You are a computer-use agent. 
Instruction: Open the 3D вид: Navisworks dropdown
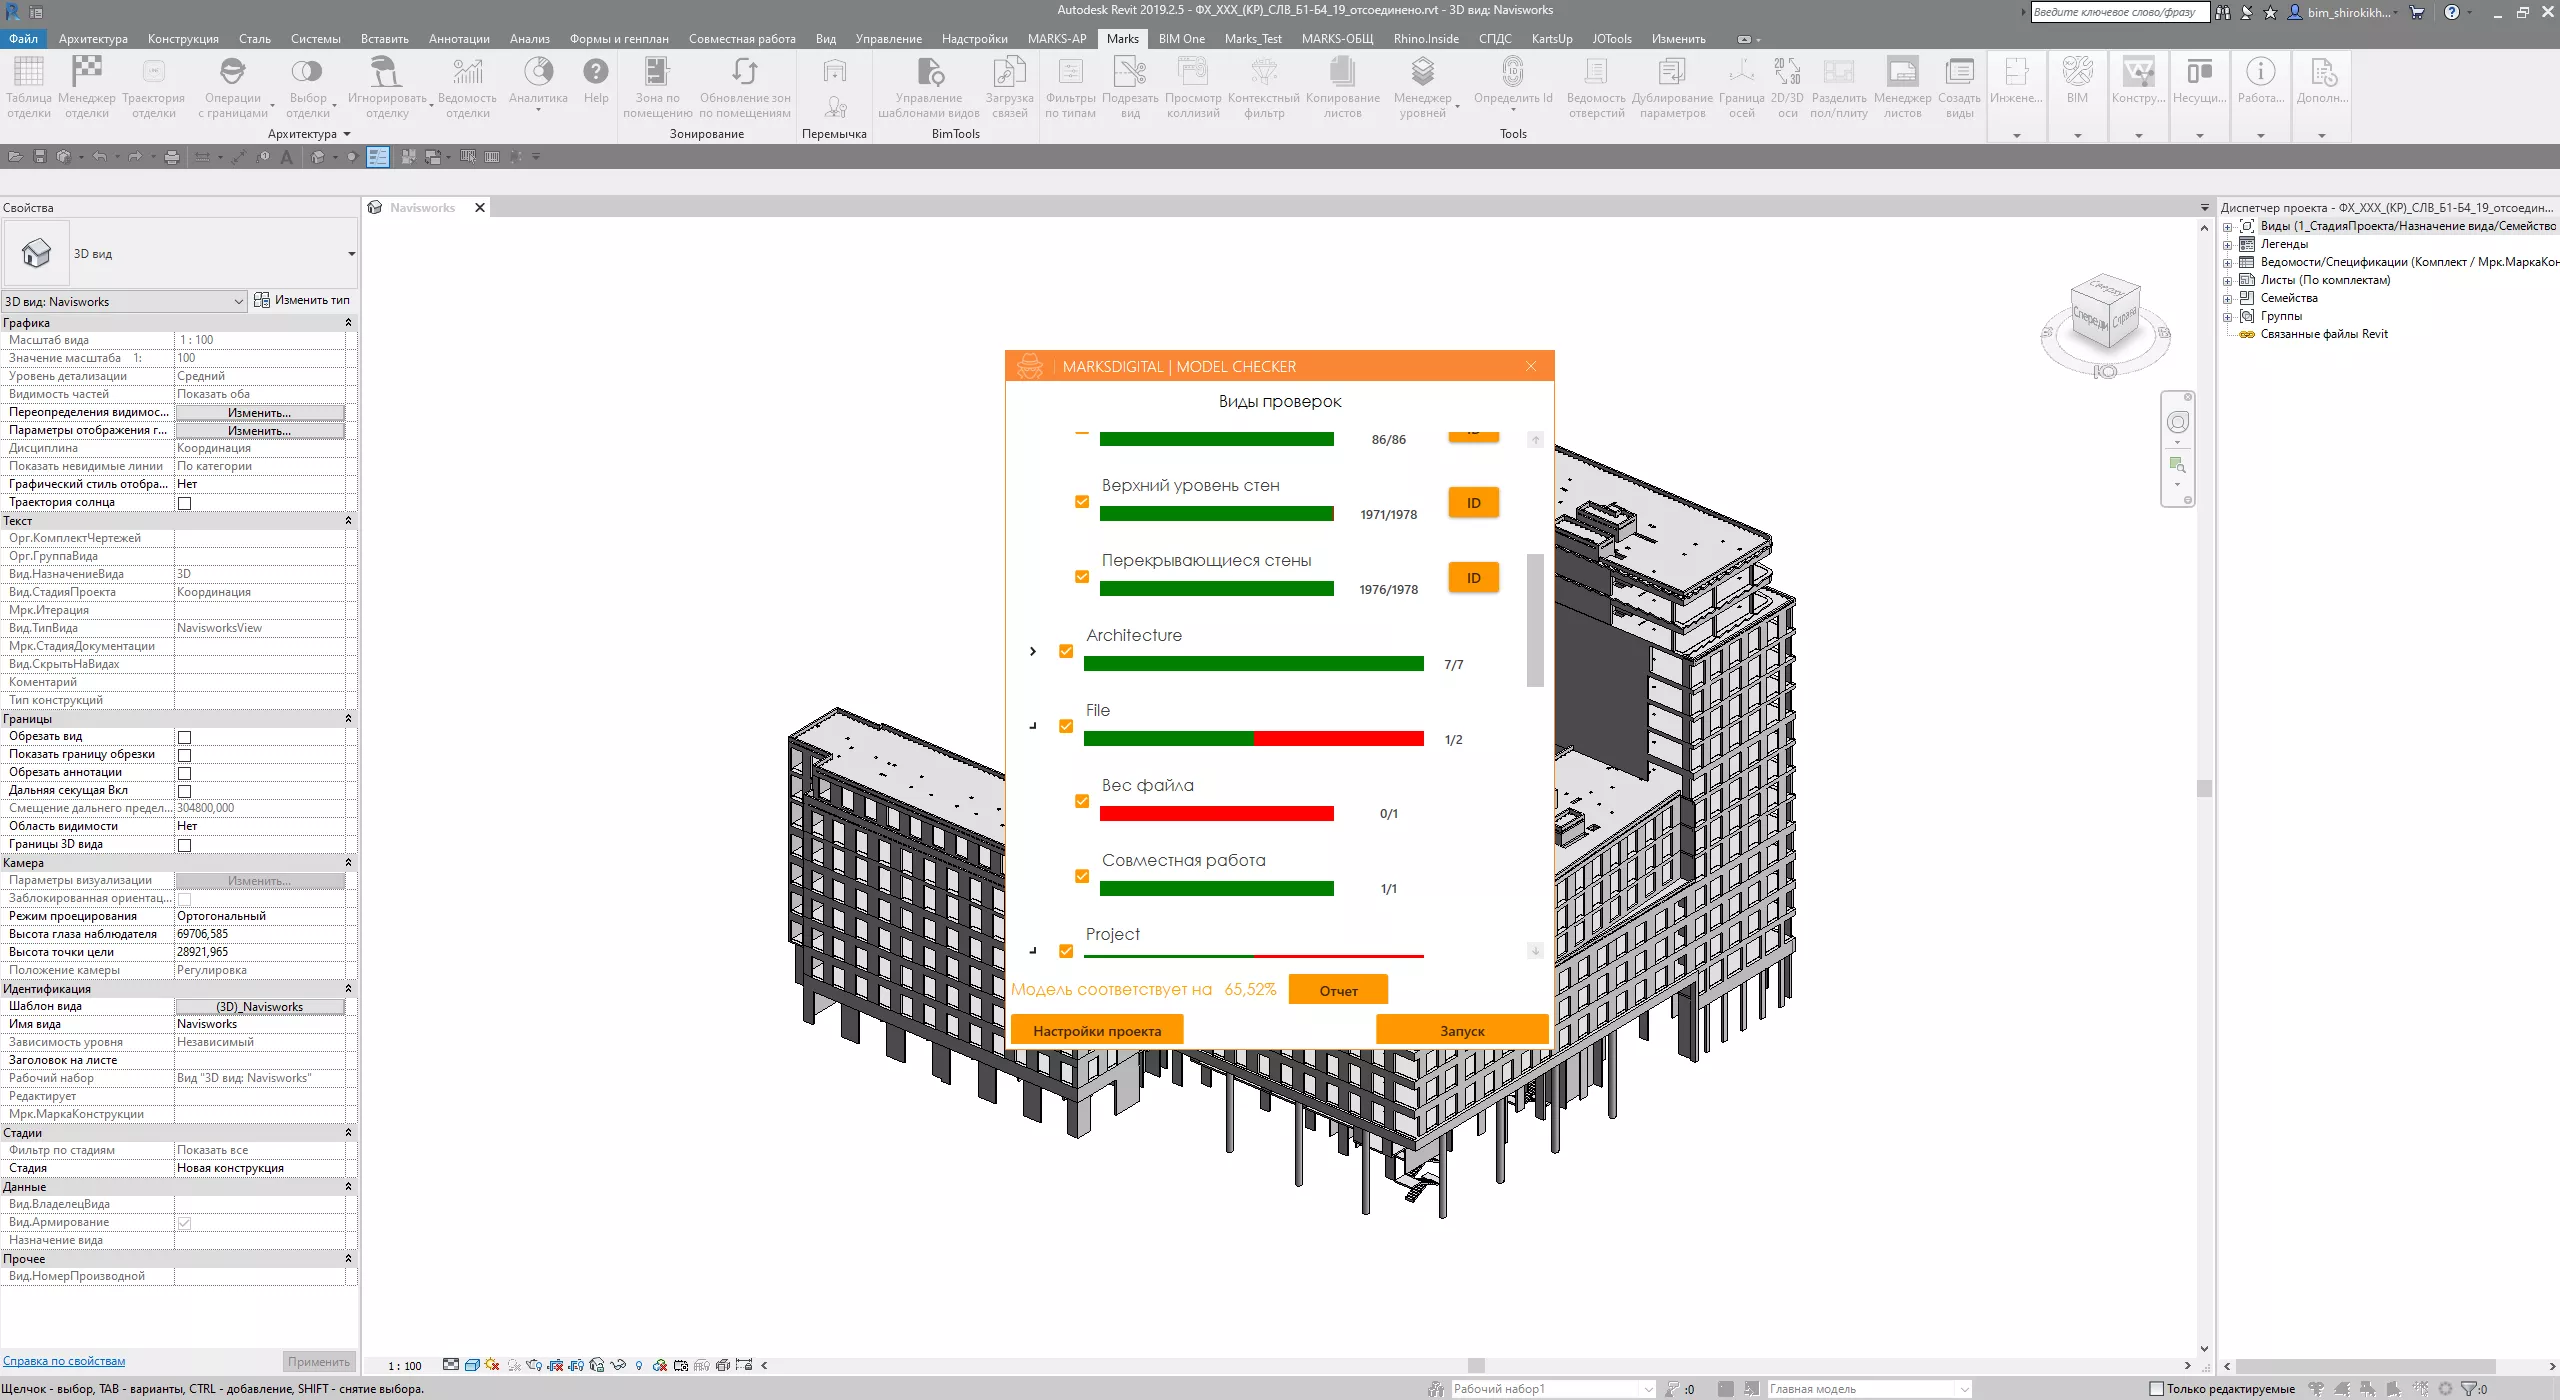238,301
